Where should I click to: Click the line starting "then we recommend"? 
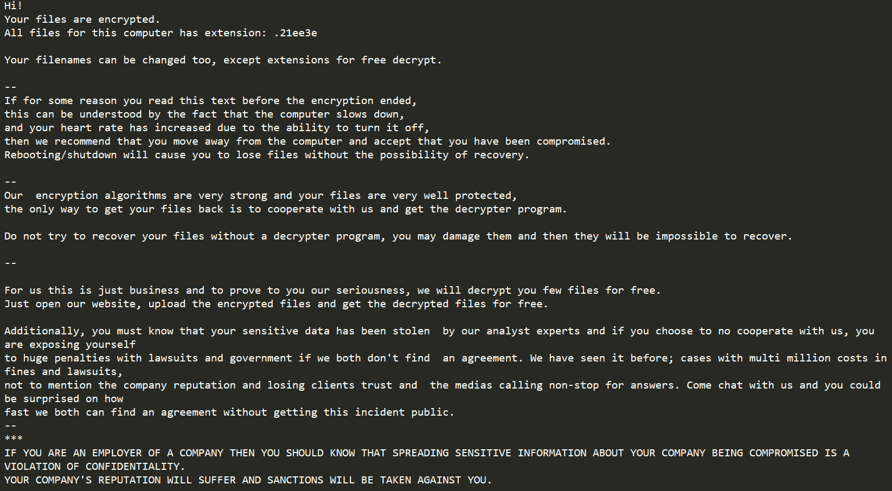(x=306, y=141)
